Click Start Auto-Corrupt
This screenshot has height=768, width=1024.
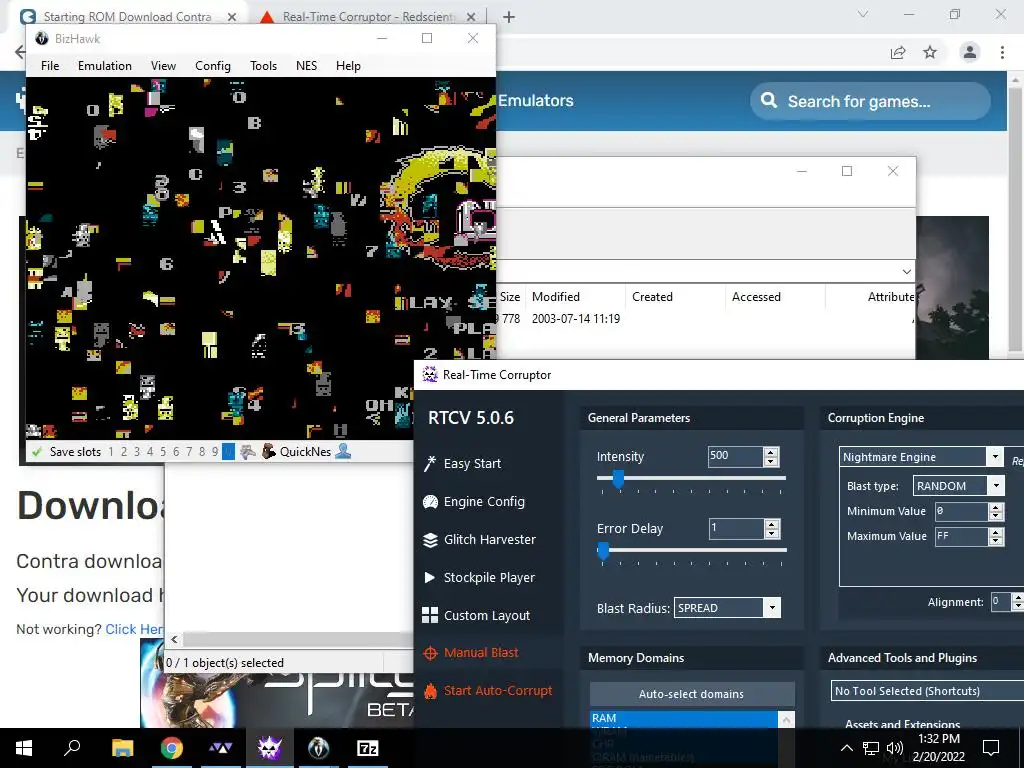click(x=487, y=690)
